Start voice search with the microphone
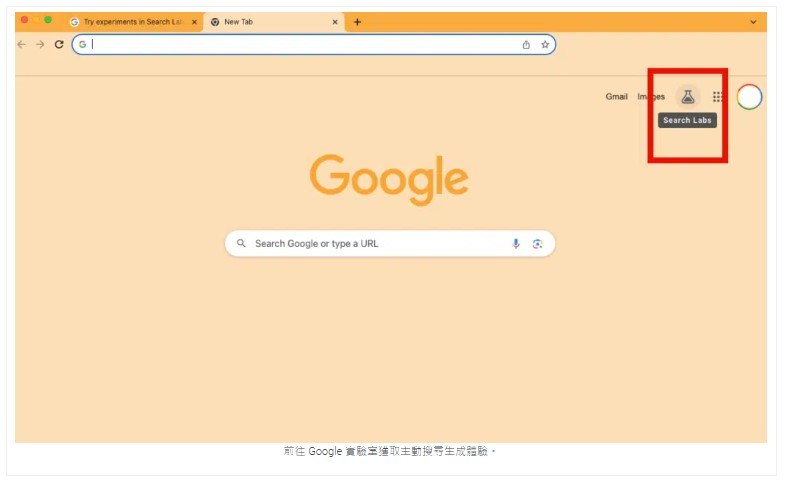Image resolution: width=786 pixels, height=485 pixels. pyautogui.click(x=516, y=244)
